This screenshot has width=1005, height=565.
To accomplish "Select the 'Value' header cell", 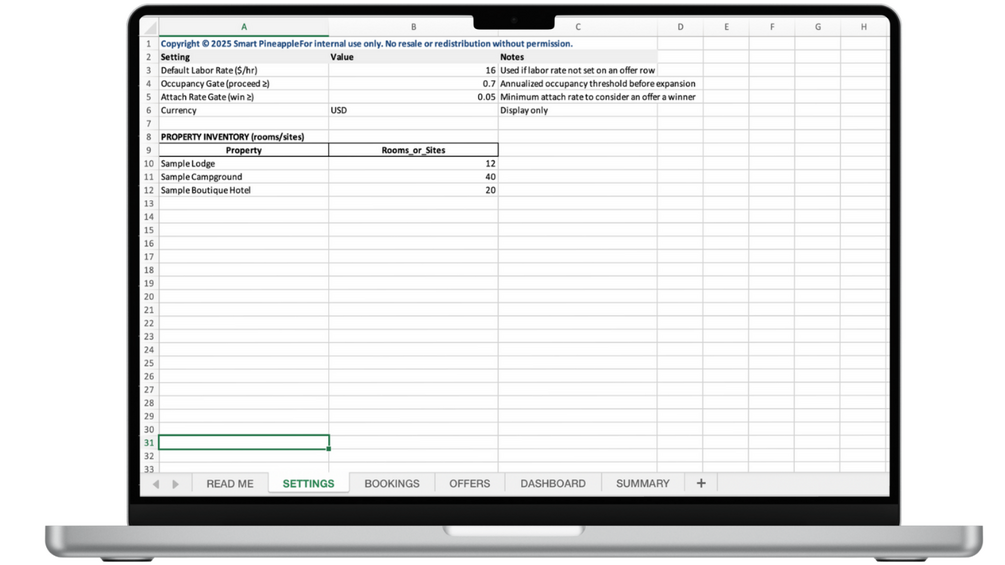I will click(413, 57).
